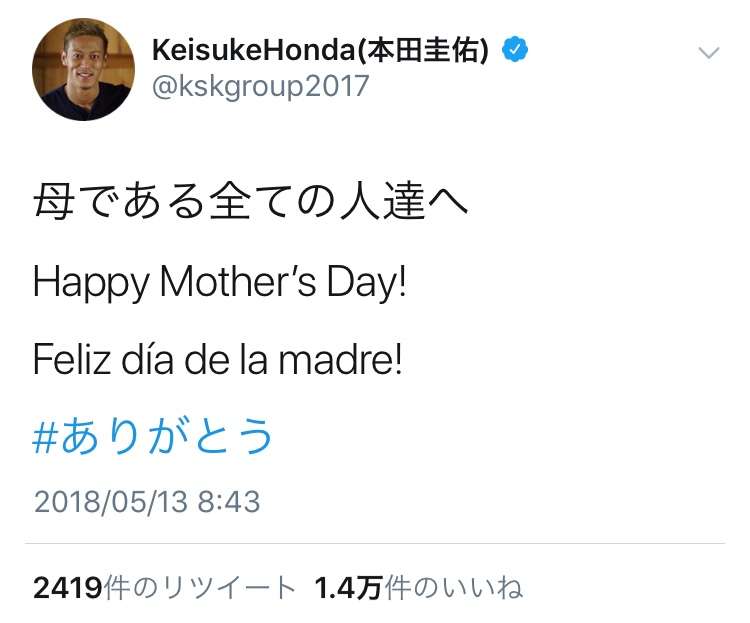Image resolution: width=750 pixels, height=623 pixels.
Task: Click the Feliz día de la madre! line
Action: click(x=218, y=359)
